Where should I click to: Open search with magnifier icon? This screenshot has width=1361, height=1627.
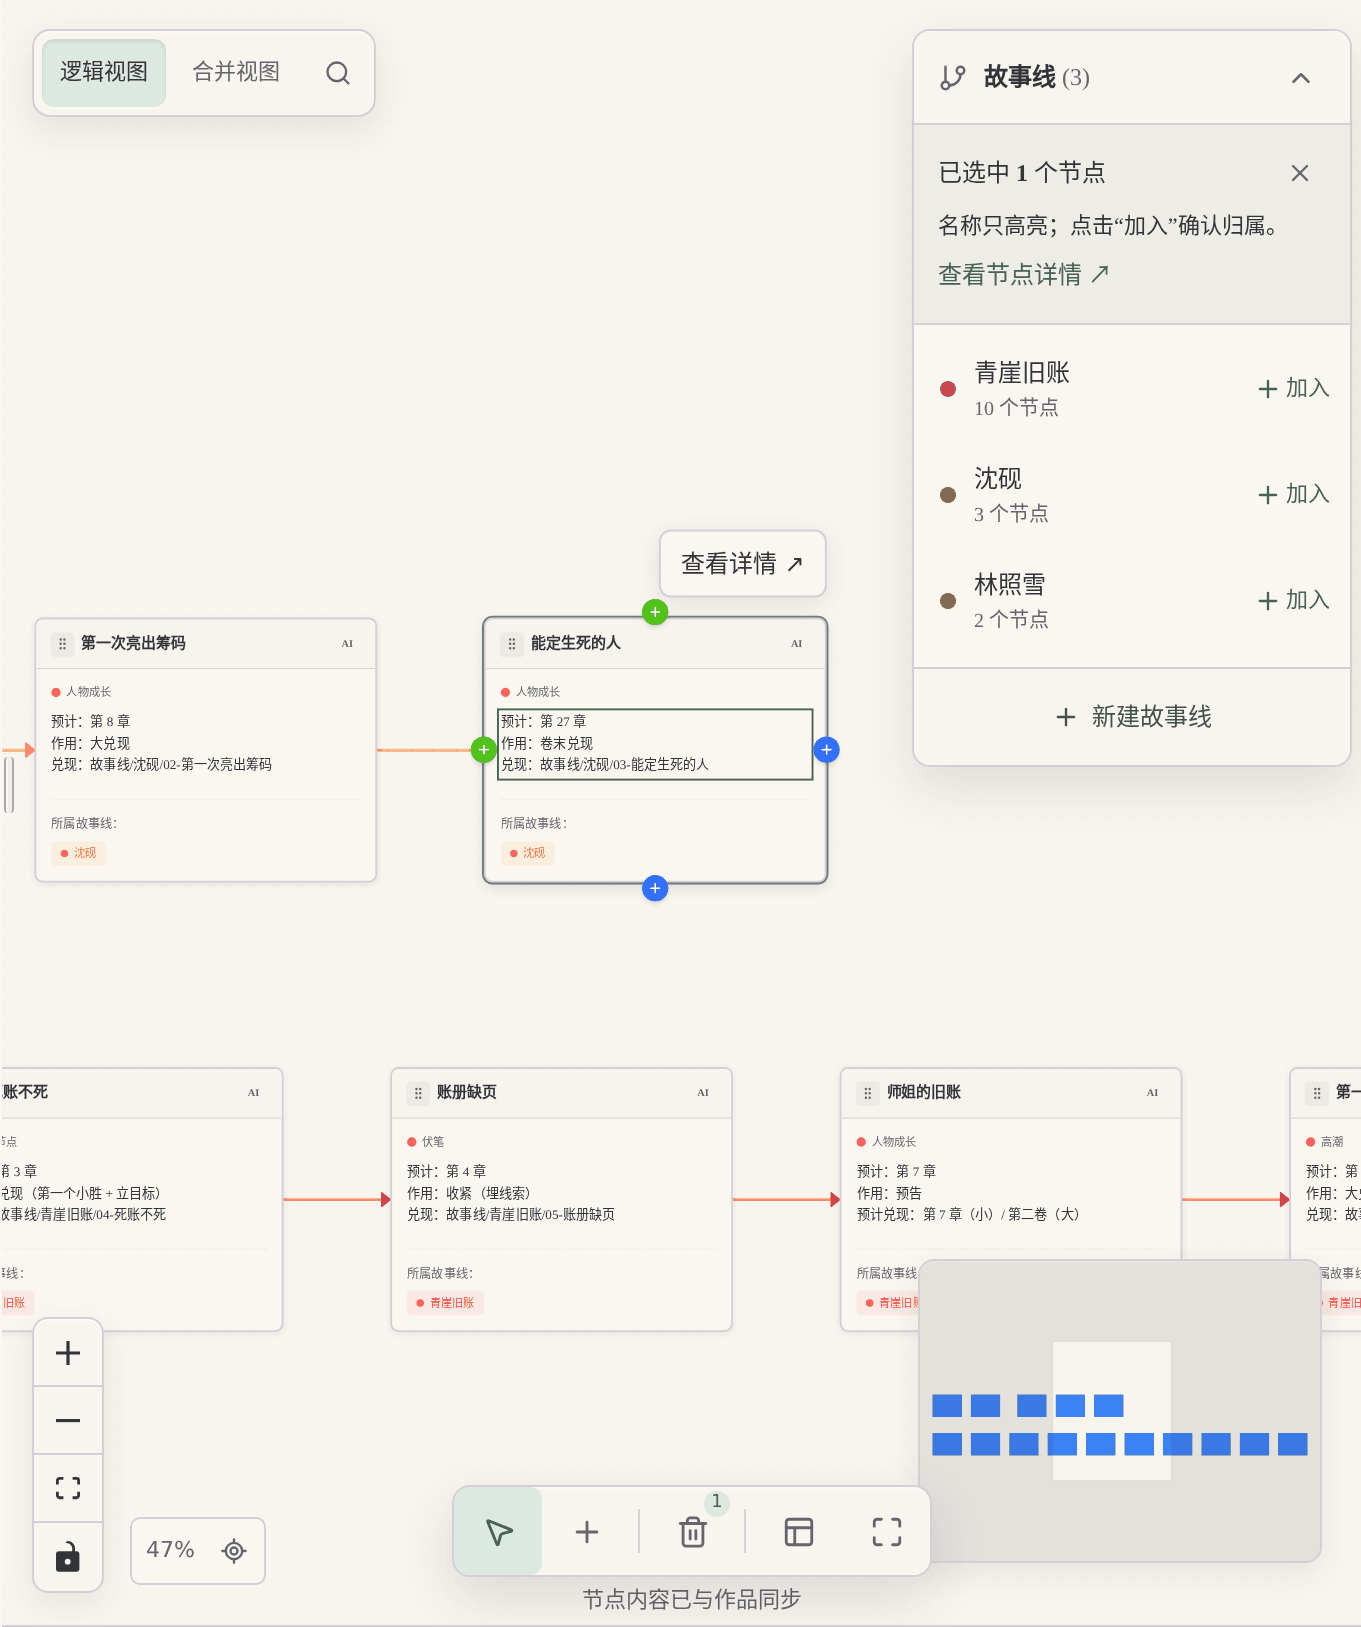pos(338,73)
